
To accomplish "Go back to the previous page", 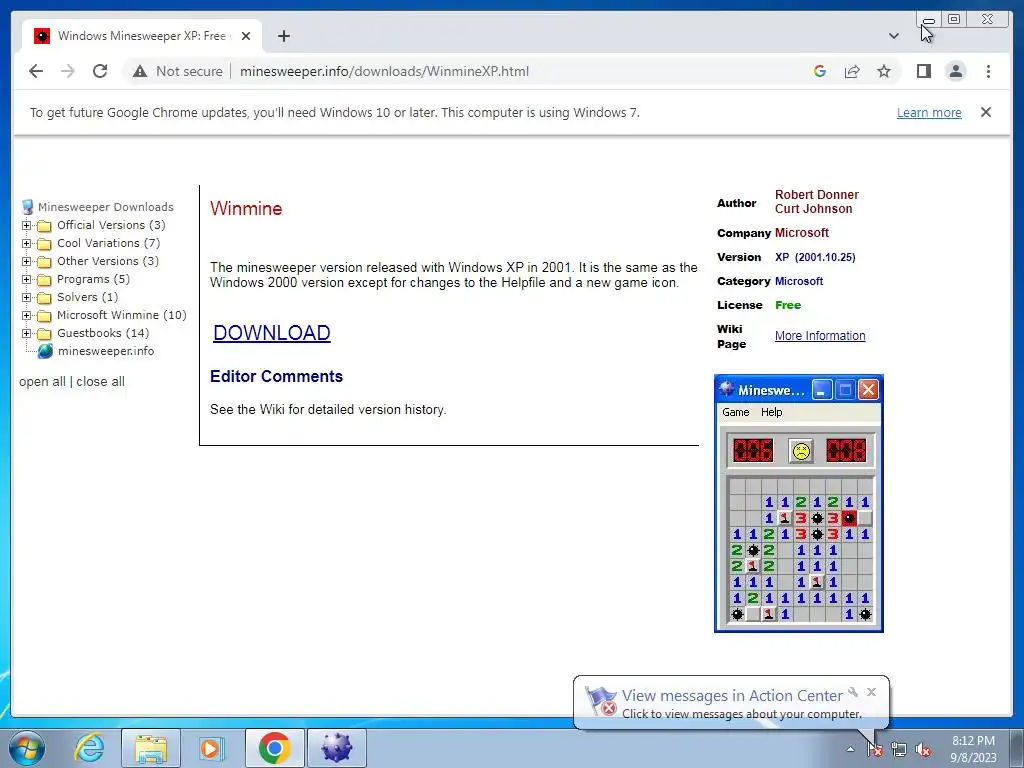I will (36, 71).
